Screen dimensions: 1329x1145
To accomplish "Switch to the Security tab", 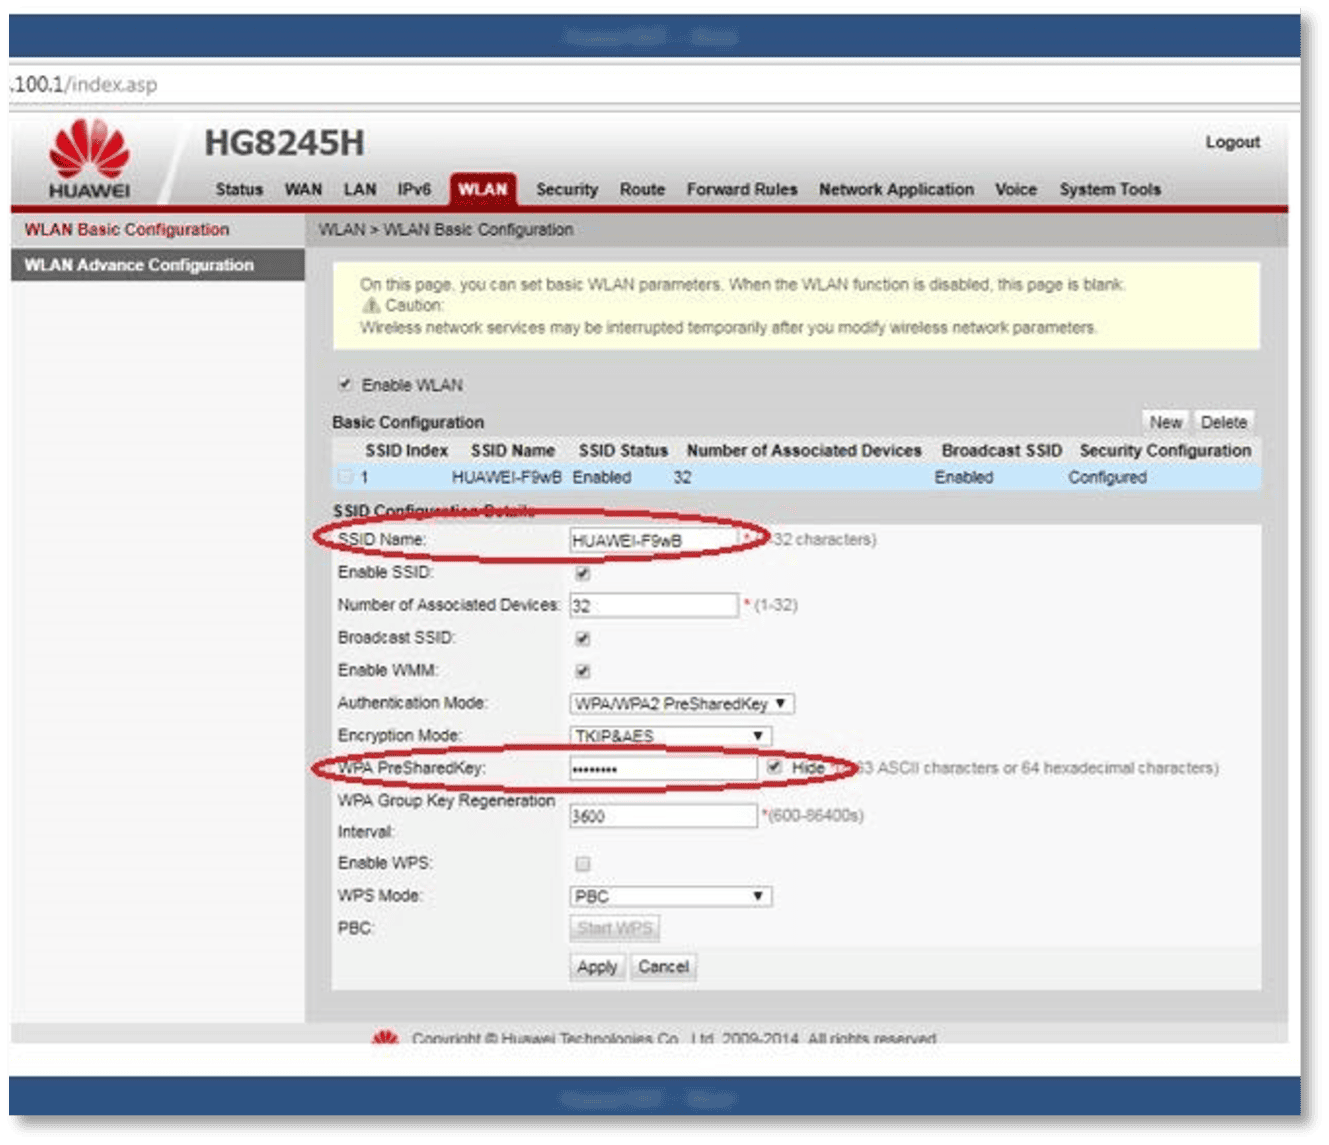I will point(566,189).
